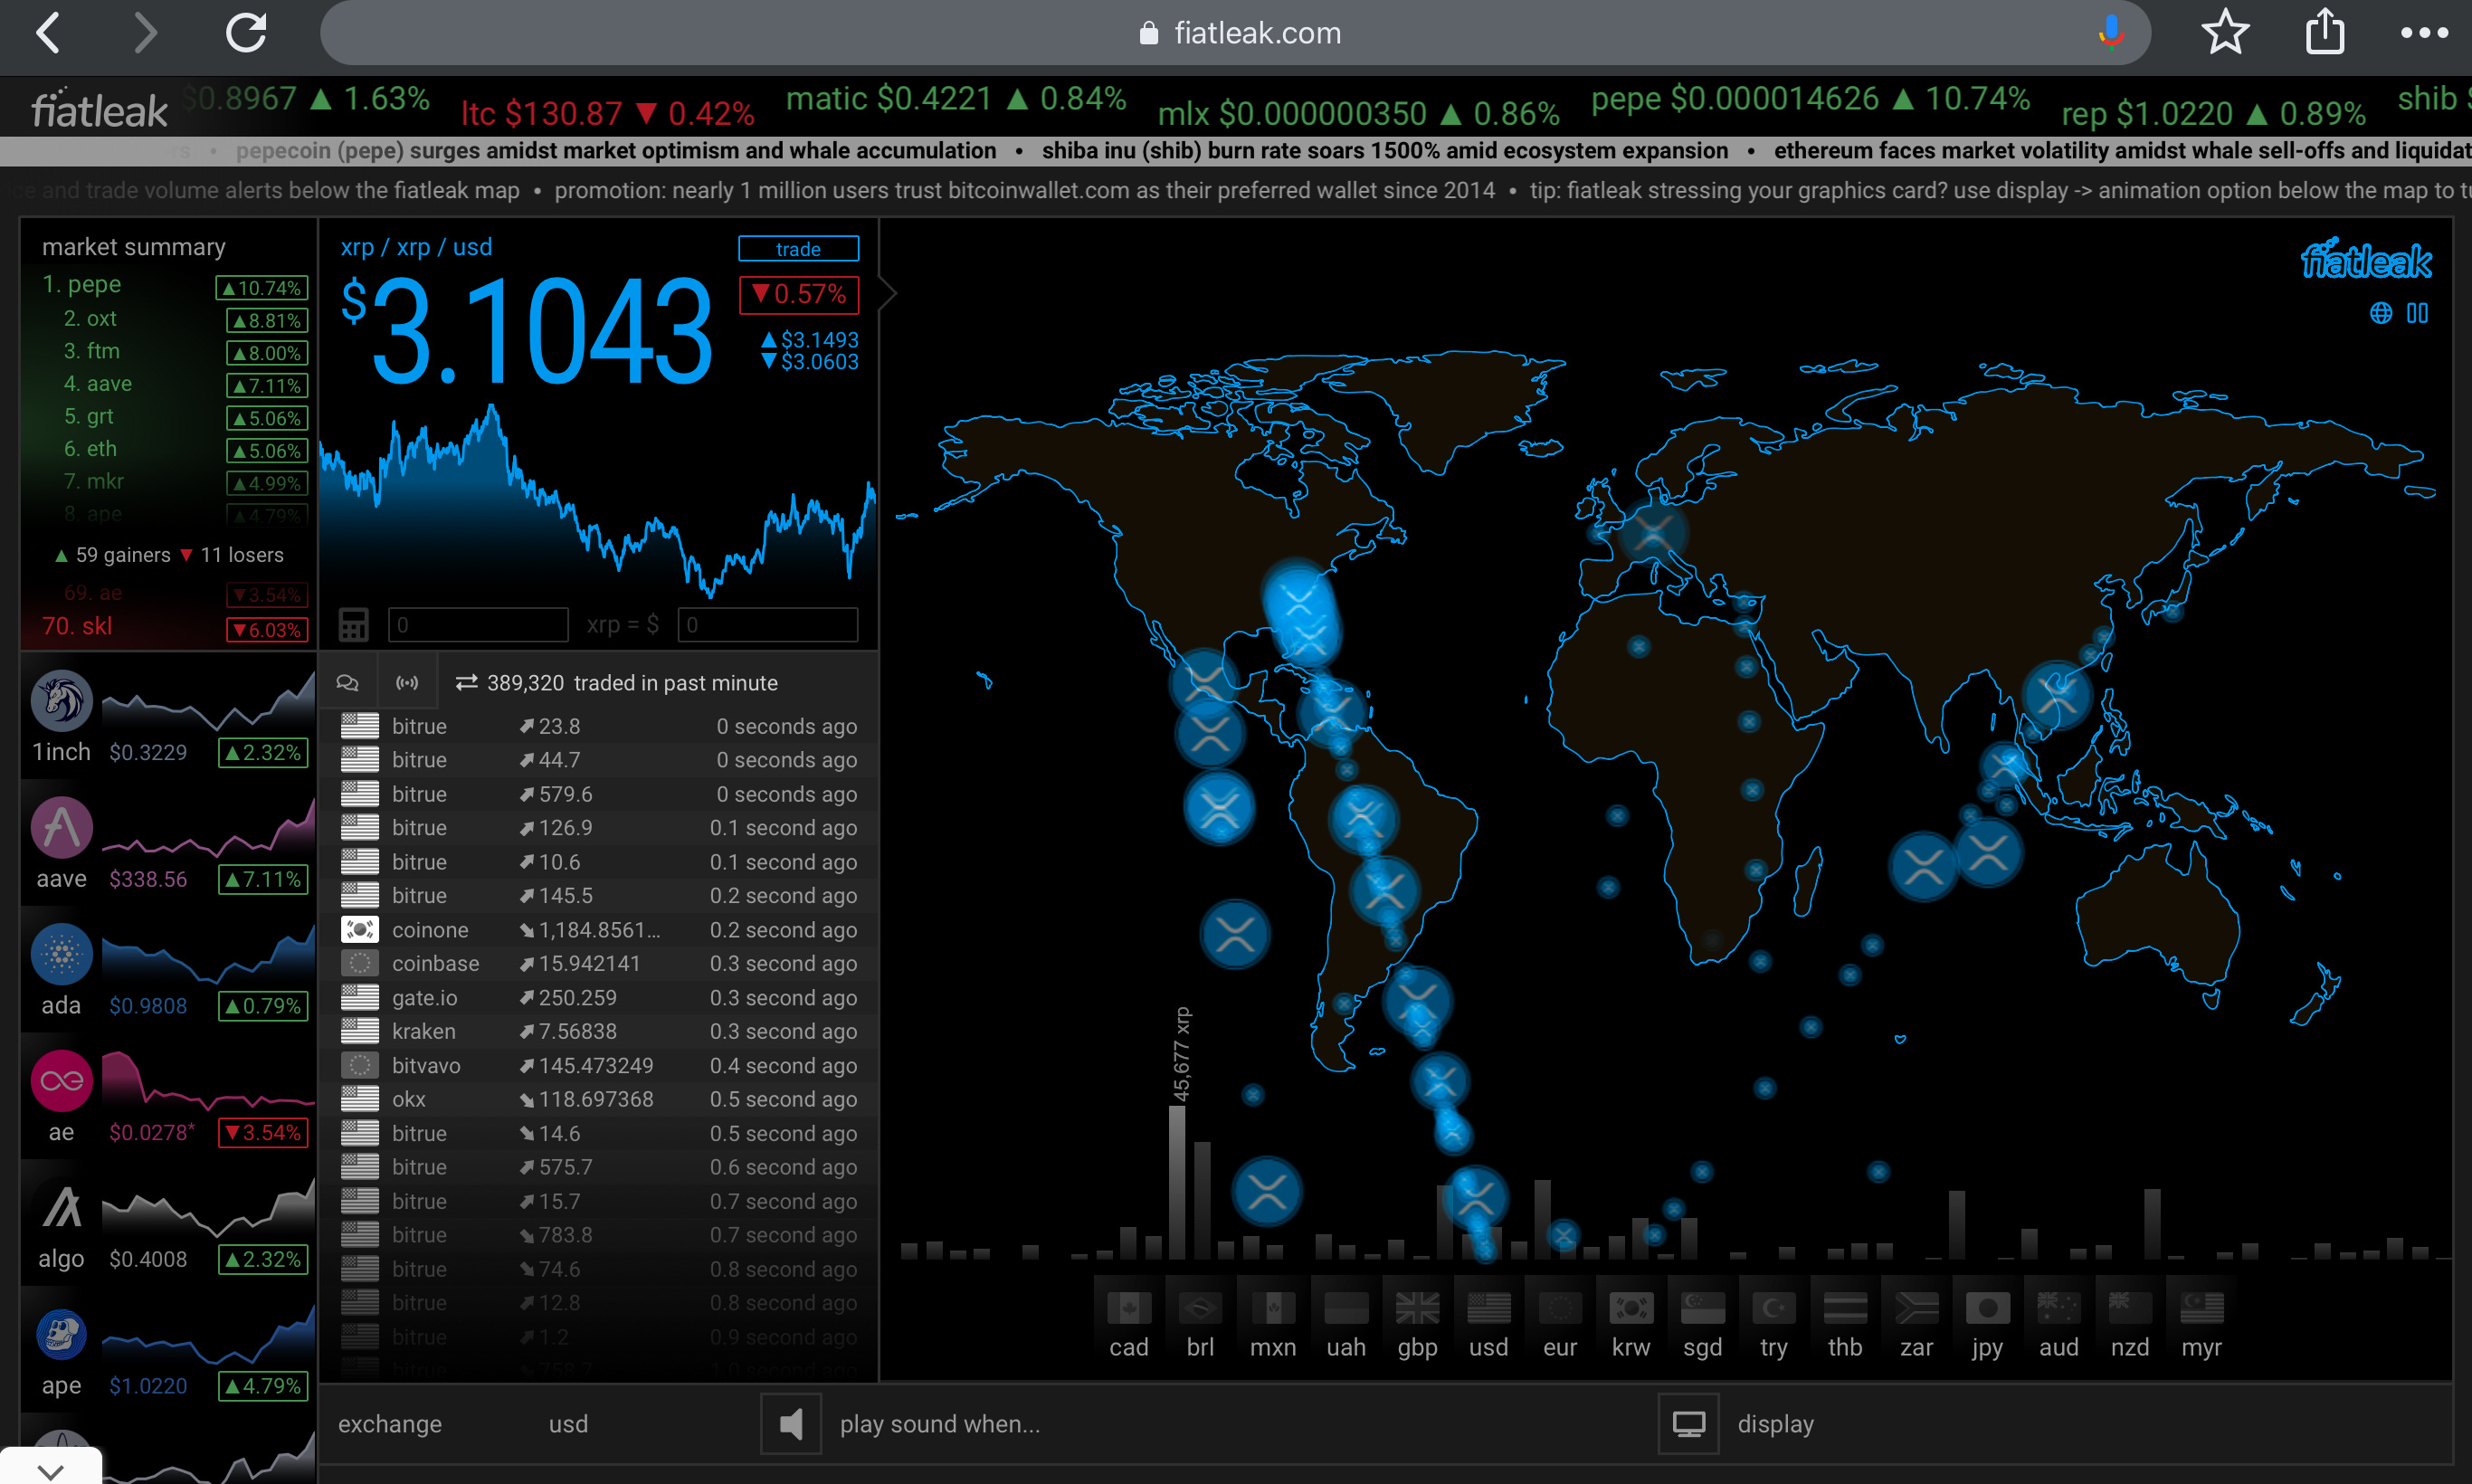Toggle the eur currency flag

tap(1560, 1307)
